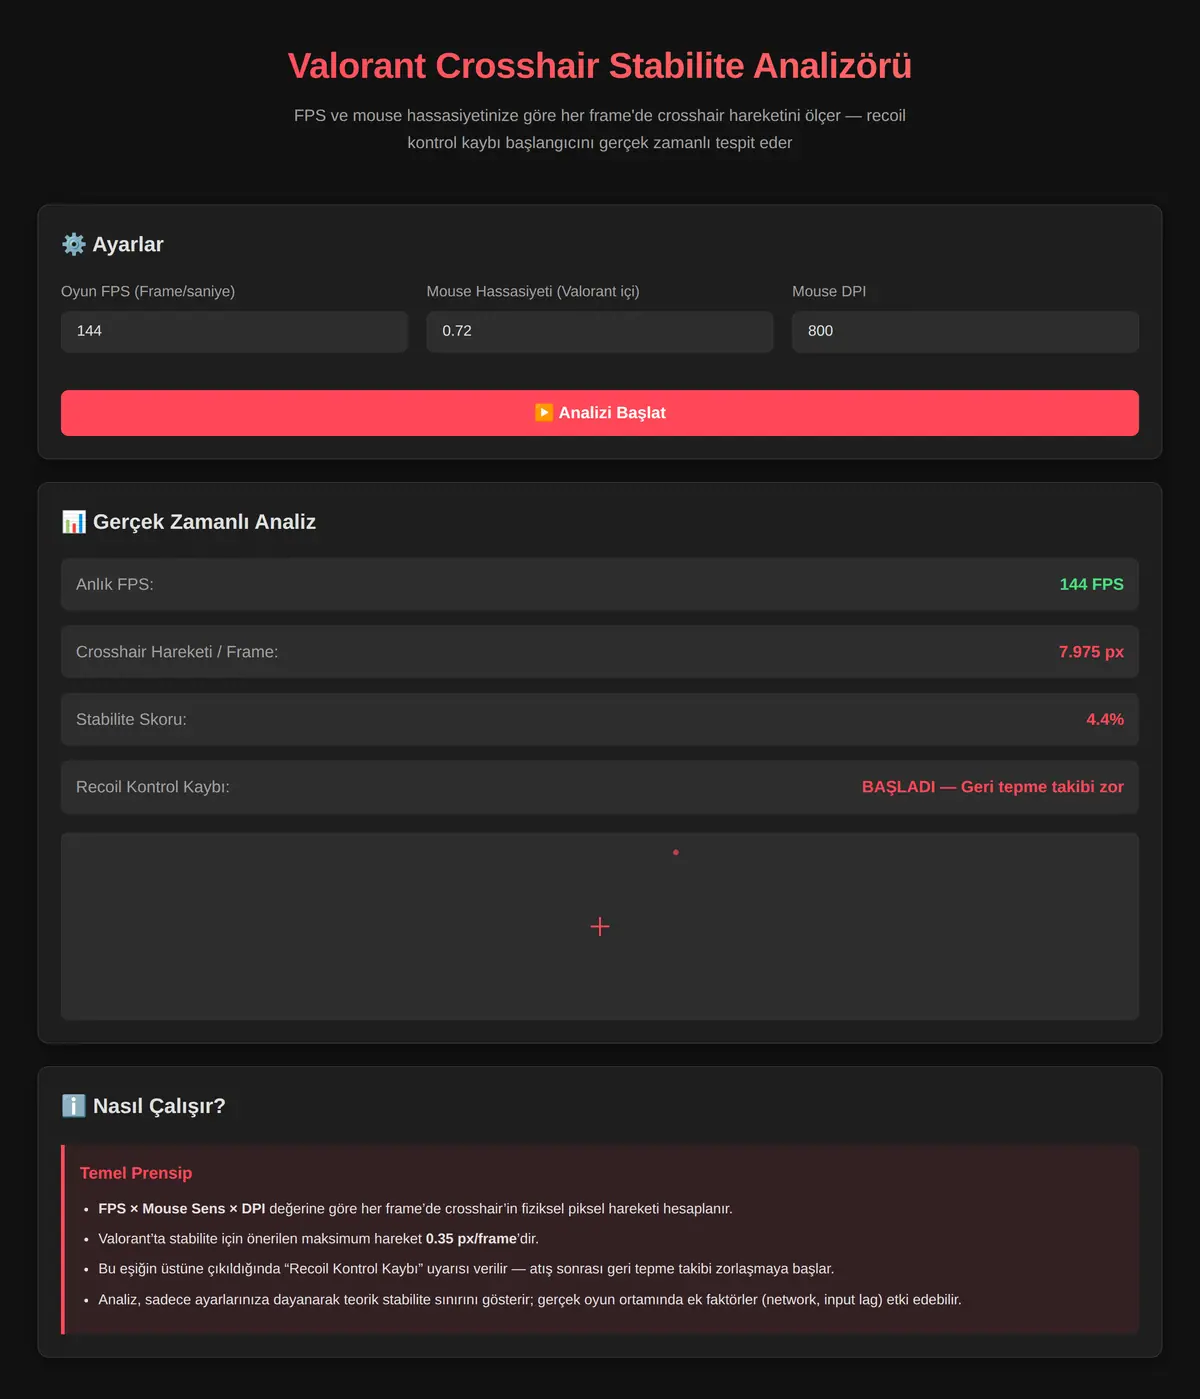1200x1399 pixels.
Task: Click the Valorant Crosshair Stabilite Analizörü title
Action: [x=600, y=66]
